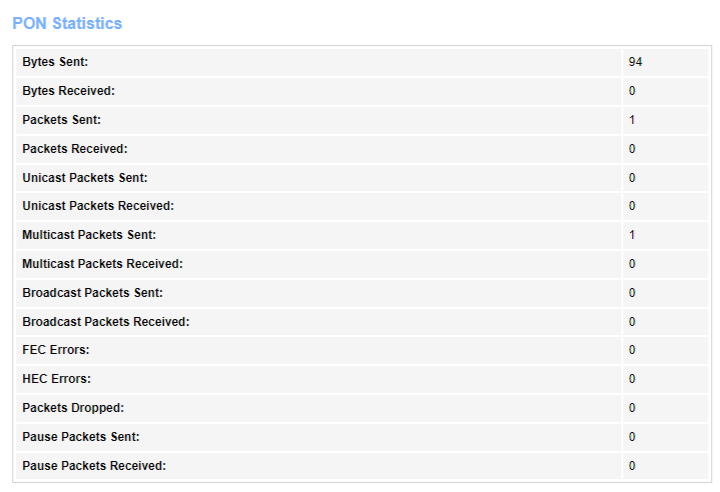The width and height of the screenshot is (720, 492).
Task: Select the Bytes Sent value 94
Action: click(x=635, y=62)
